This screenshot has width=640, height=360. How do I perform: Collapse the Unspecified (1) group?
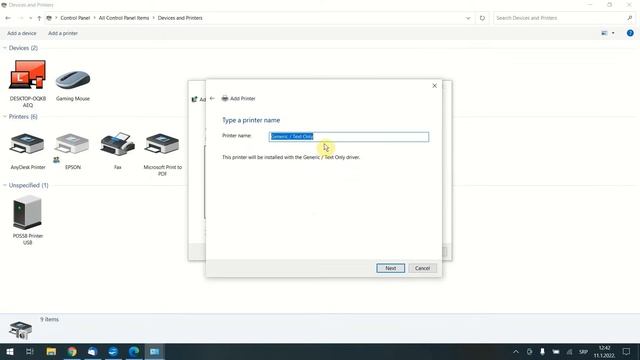click(5, 185)
